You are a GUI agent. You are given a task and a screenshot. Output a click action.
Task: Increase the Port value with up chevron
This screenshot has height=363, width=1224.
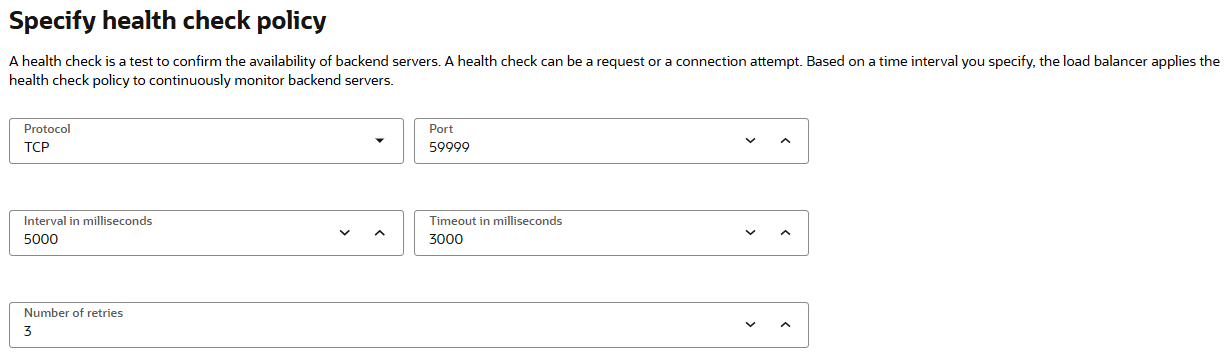pyautogui.click(x=785, y=141)
